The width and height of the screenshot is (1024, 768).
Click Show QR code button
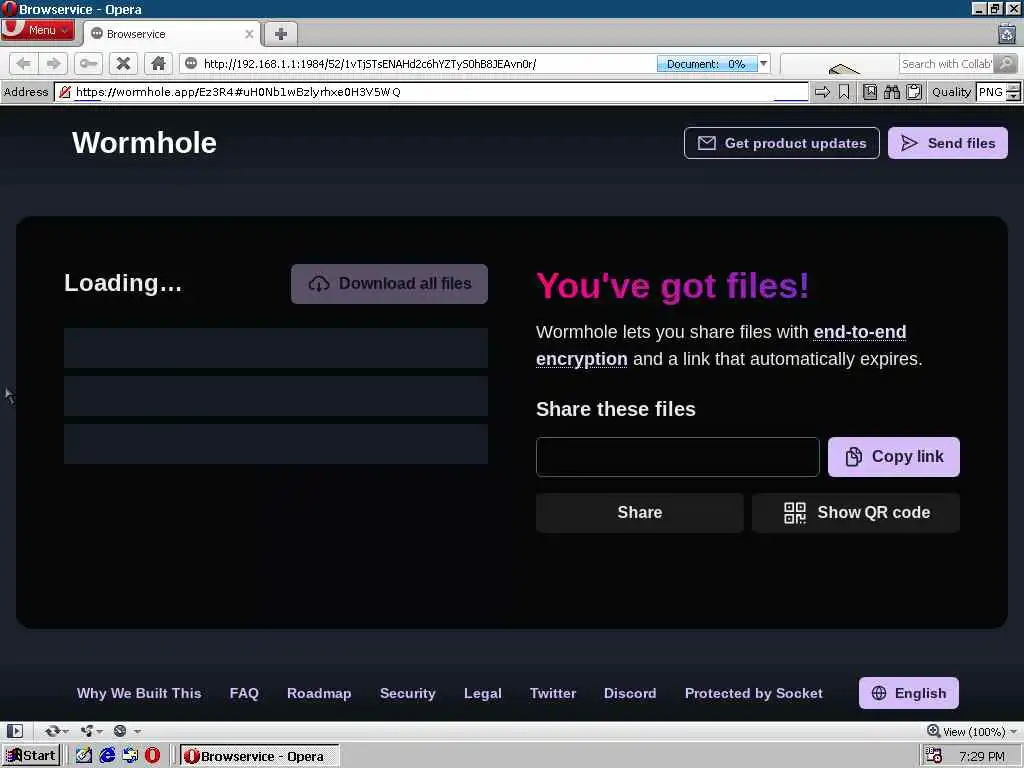coord(856,513)
